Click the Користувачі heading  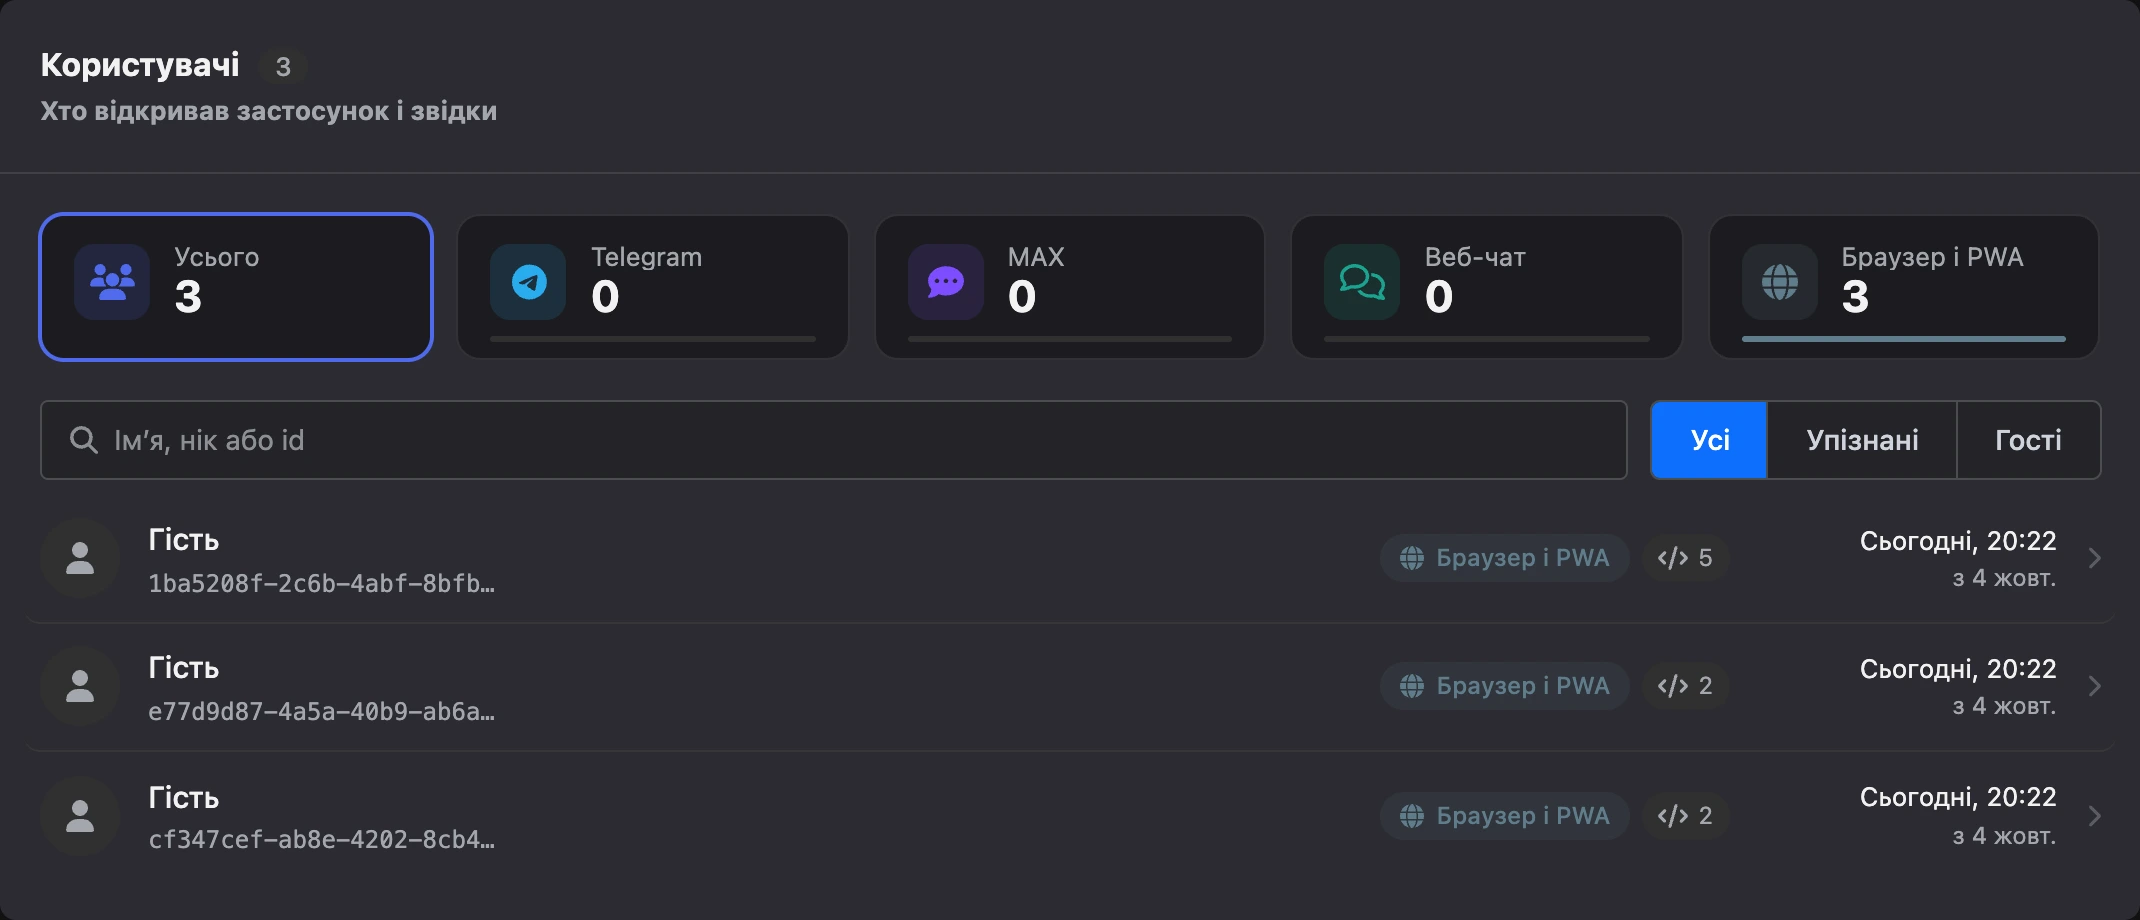140,65
